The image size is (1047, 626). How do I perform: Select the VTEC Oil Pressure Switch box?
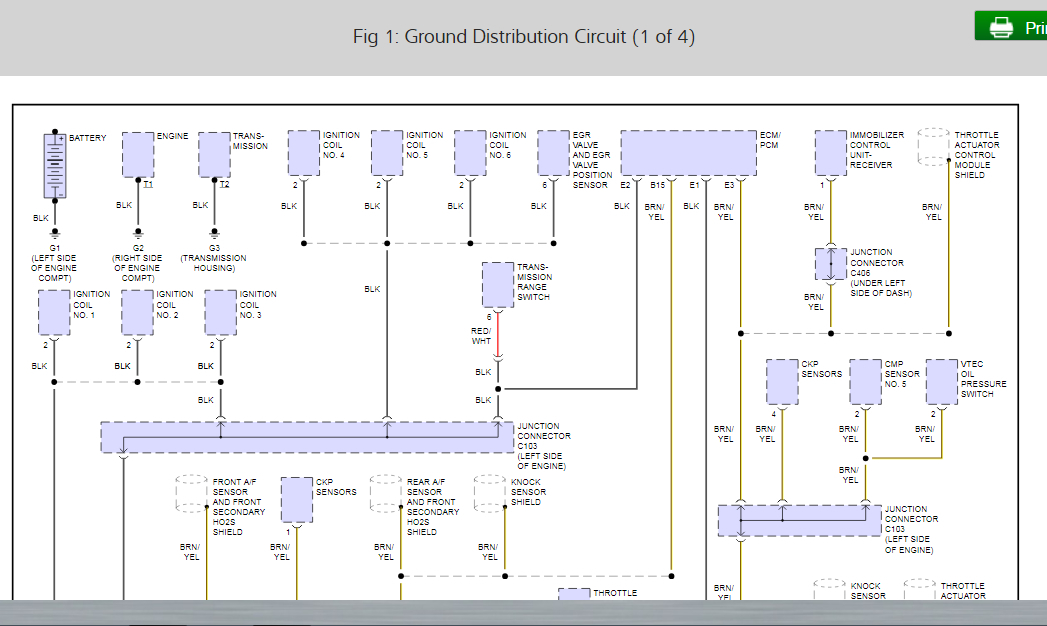pyautogui.click(x=941, y=382)
